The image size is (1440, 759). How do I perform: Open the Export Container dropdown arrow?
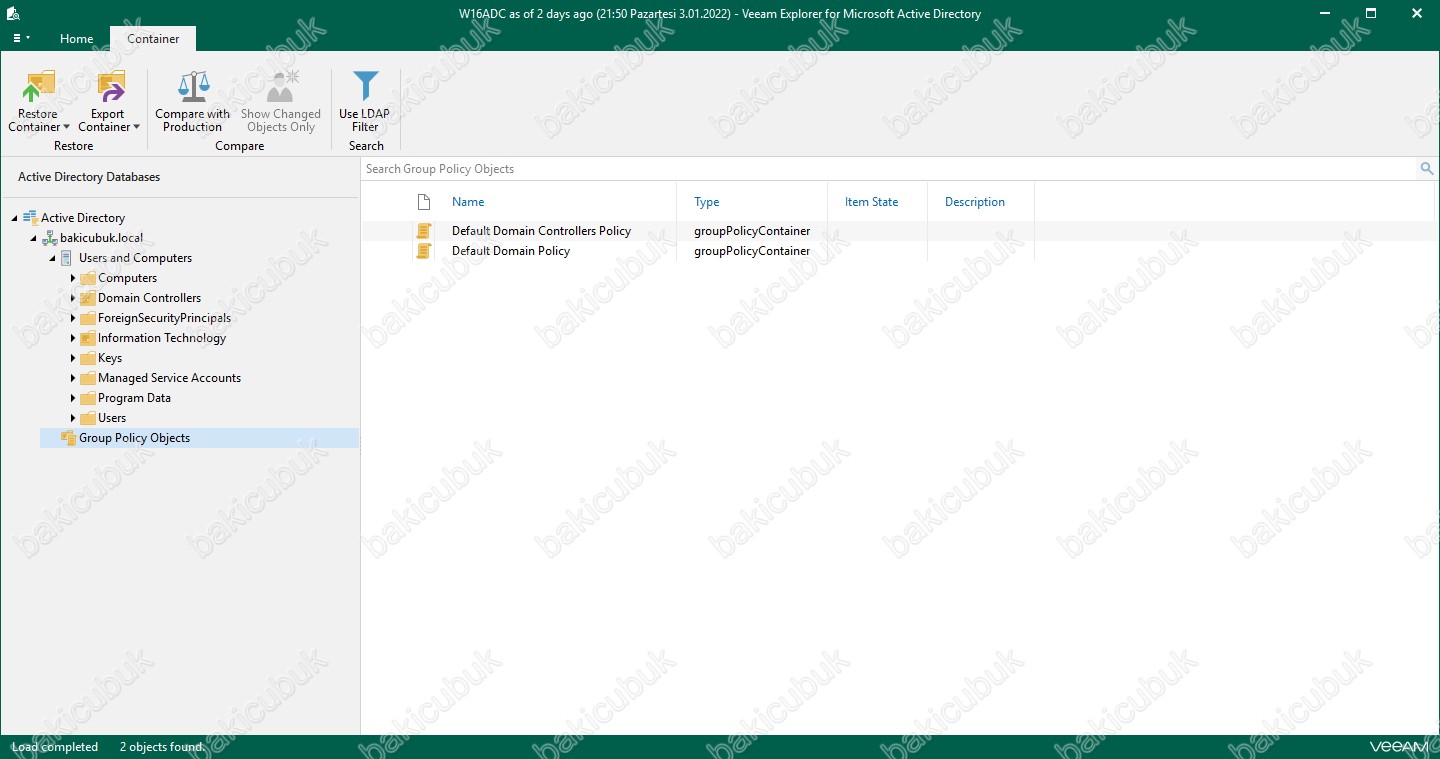point(136,128)
